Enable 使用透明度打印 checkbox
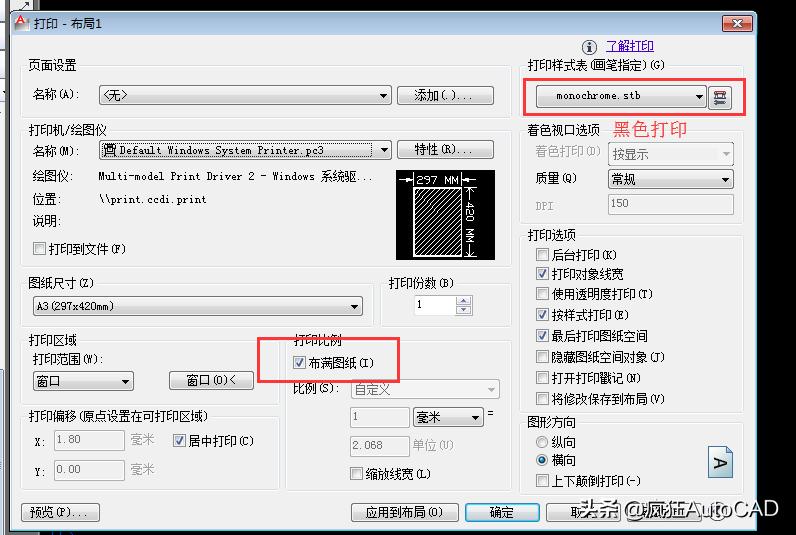 tap(542, 293)
